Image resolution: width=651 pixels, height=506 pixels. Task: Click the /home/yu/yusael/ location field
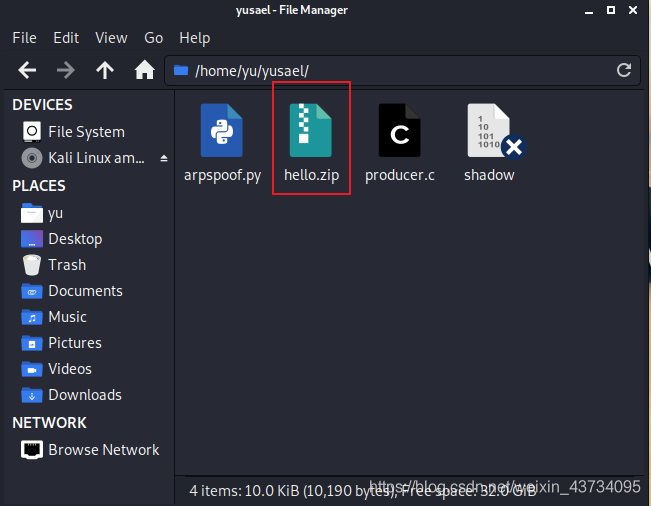(402, 70)
